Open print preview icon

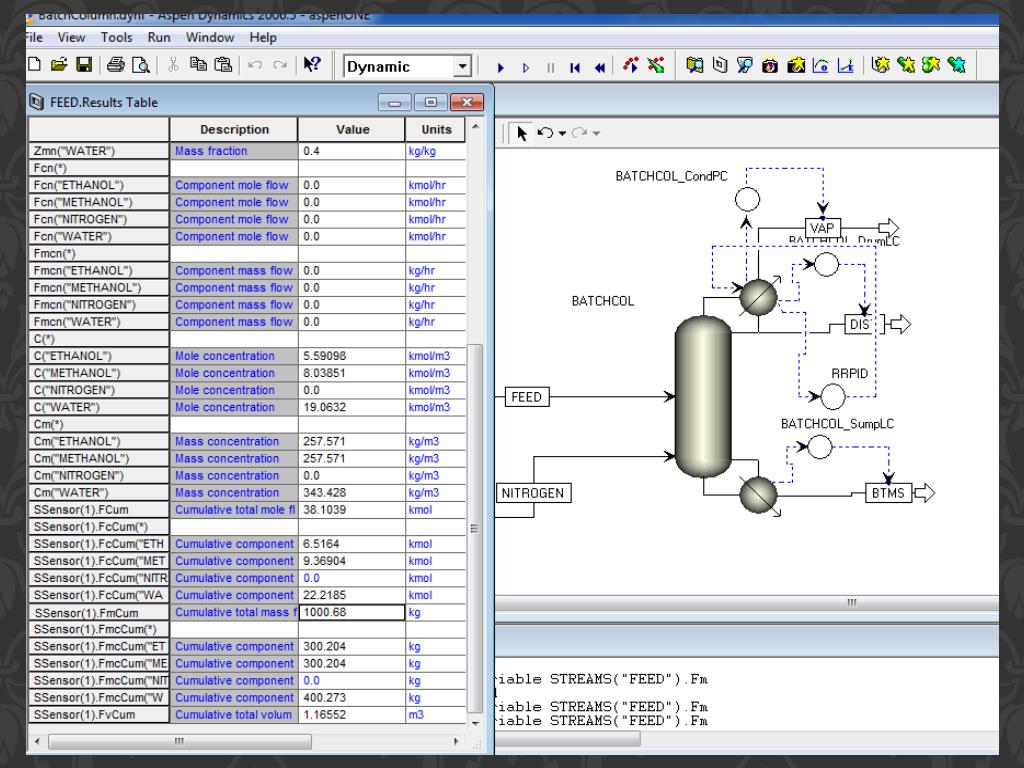tap(140, 65)
